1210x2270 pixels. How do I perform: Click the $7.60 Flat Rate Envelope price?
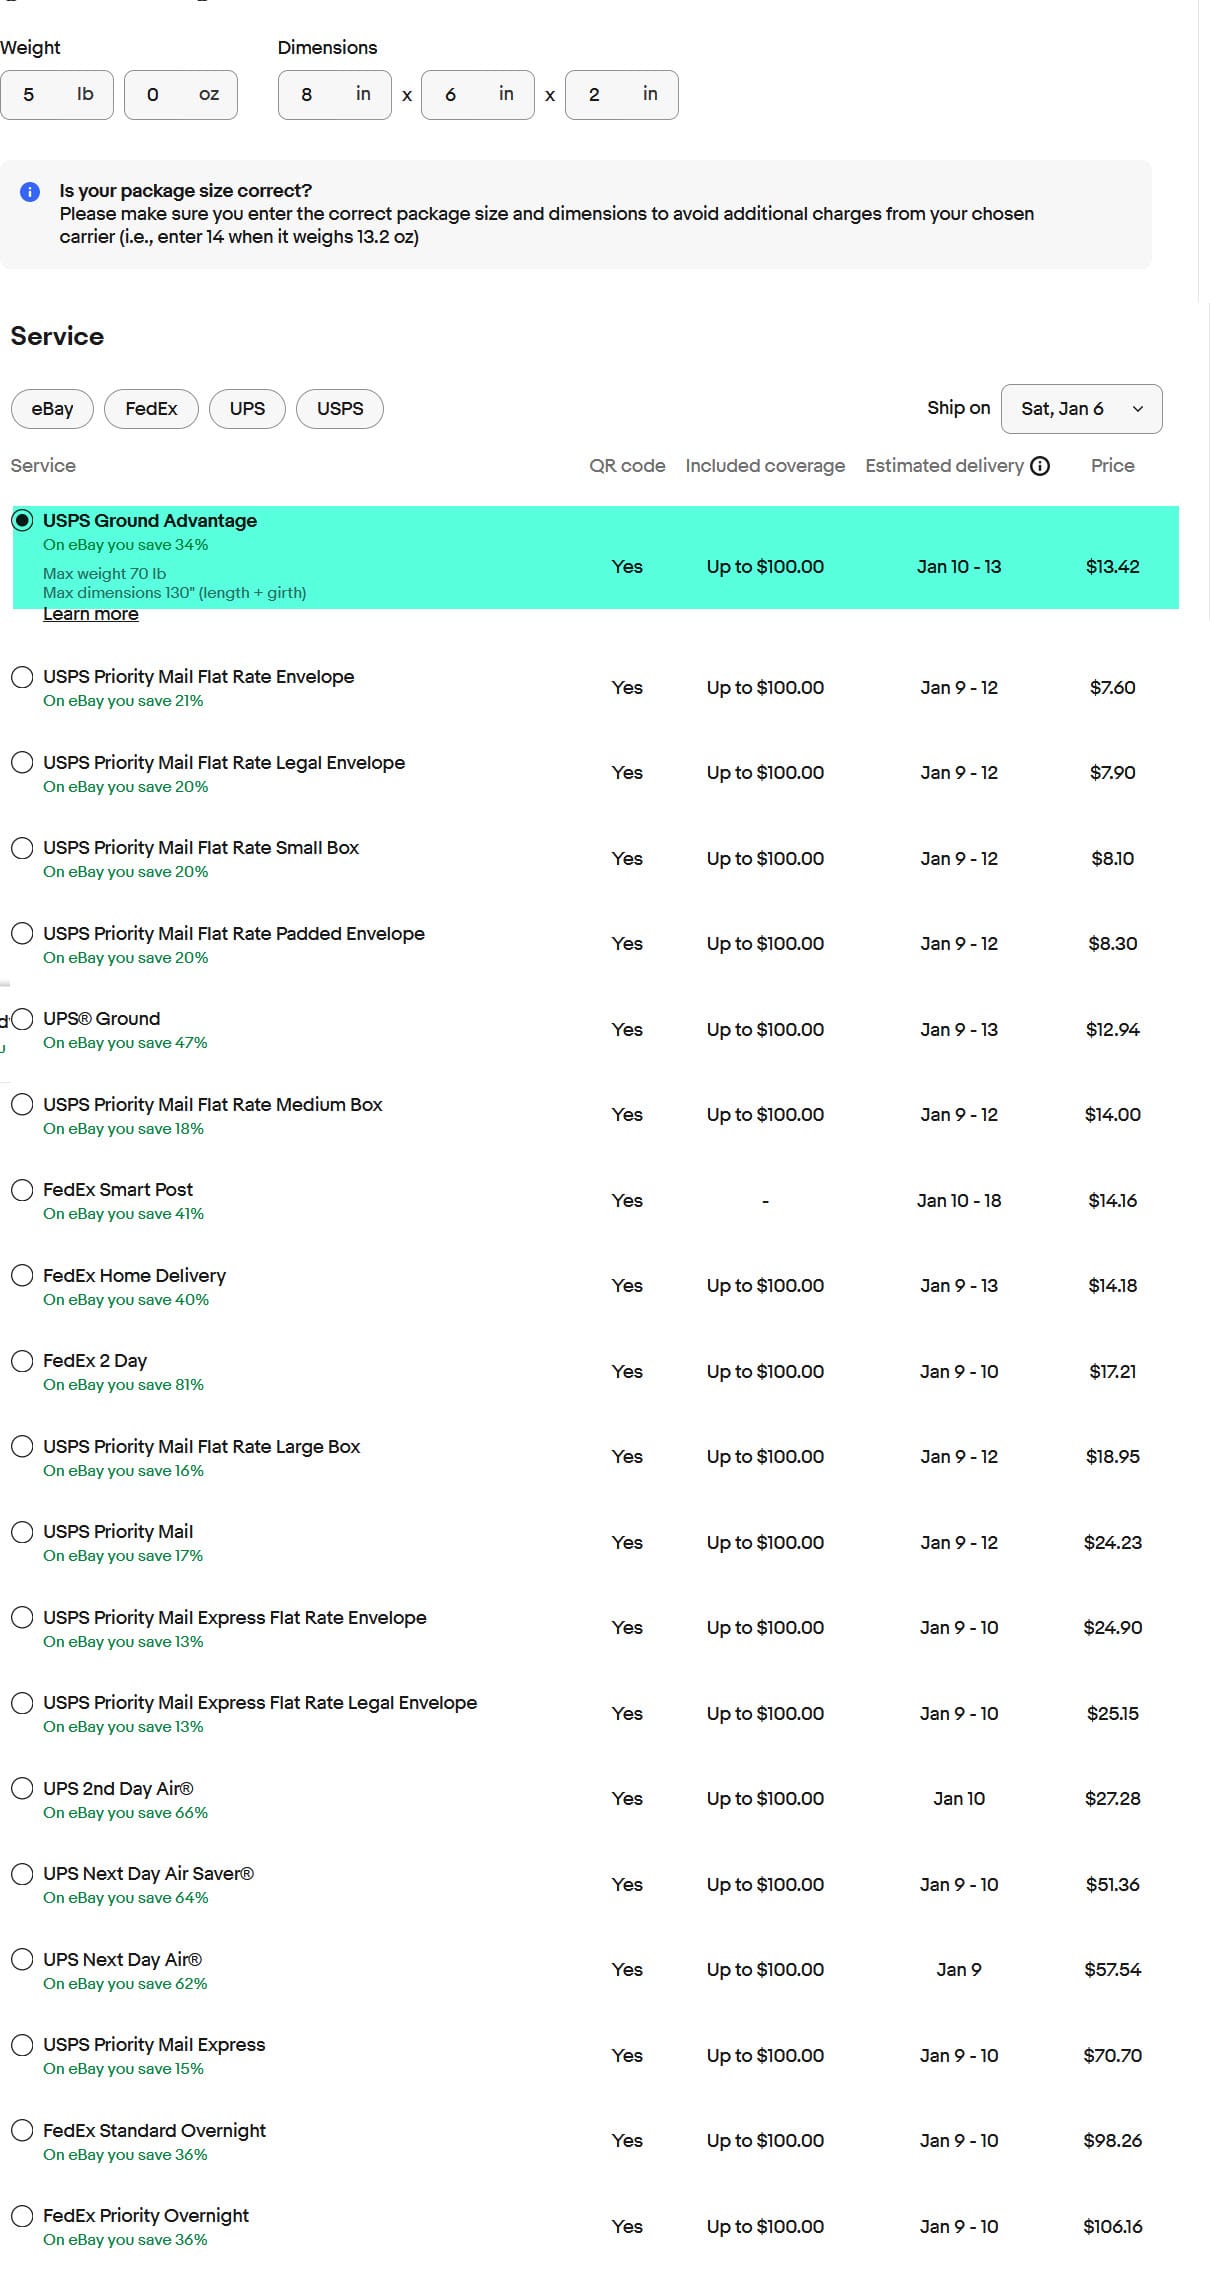[x=1113, y=688]
